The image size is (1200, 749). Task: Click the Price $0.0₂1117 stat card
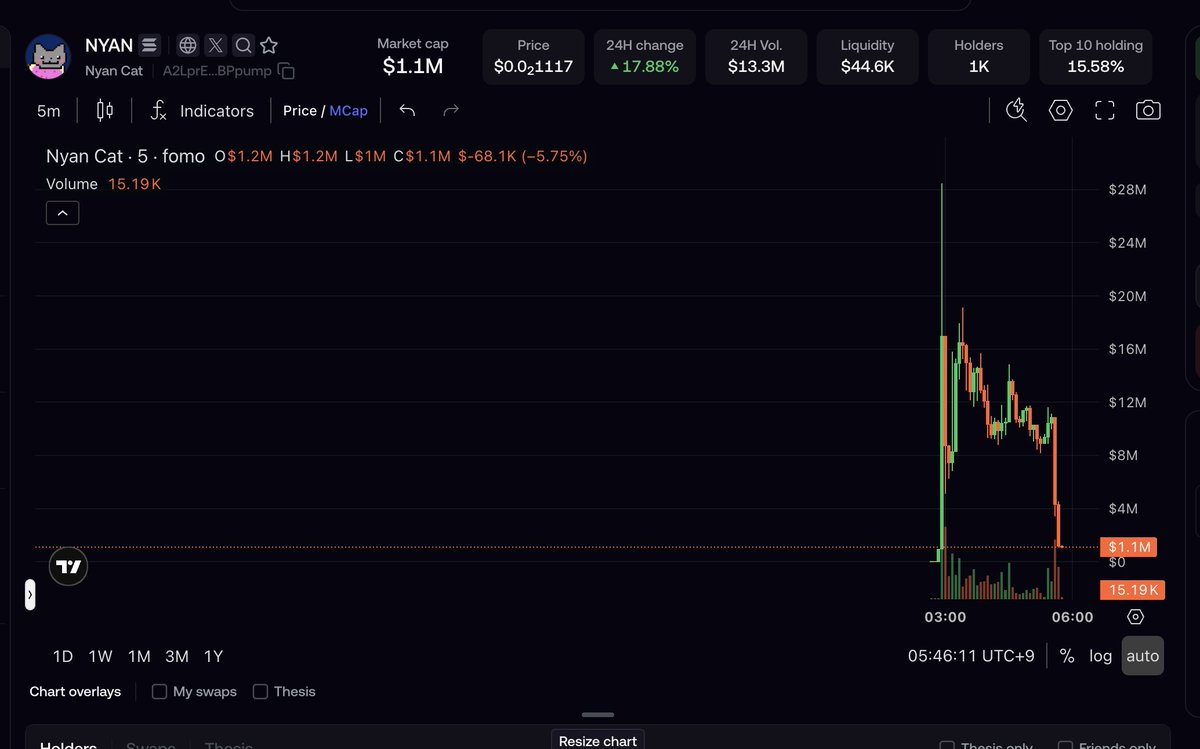533,56
